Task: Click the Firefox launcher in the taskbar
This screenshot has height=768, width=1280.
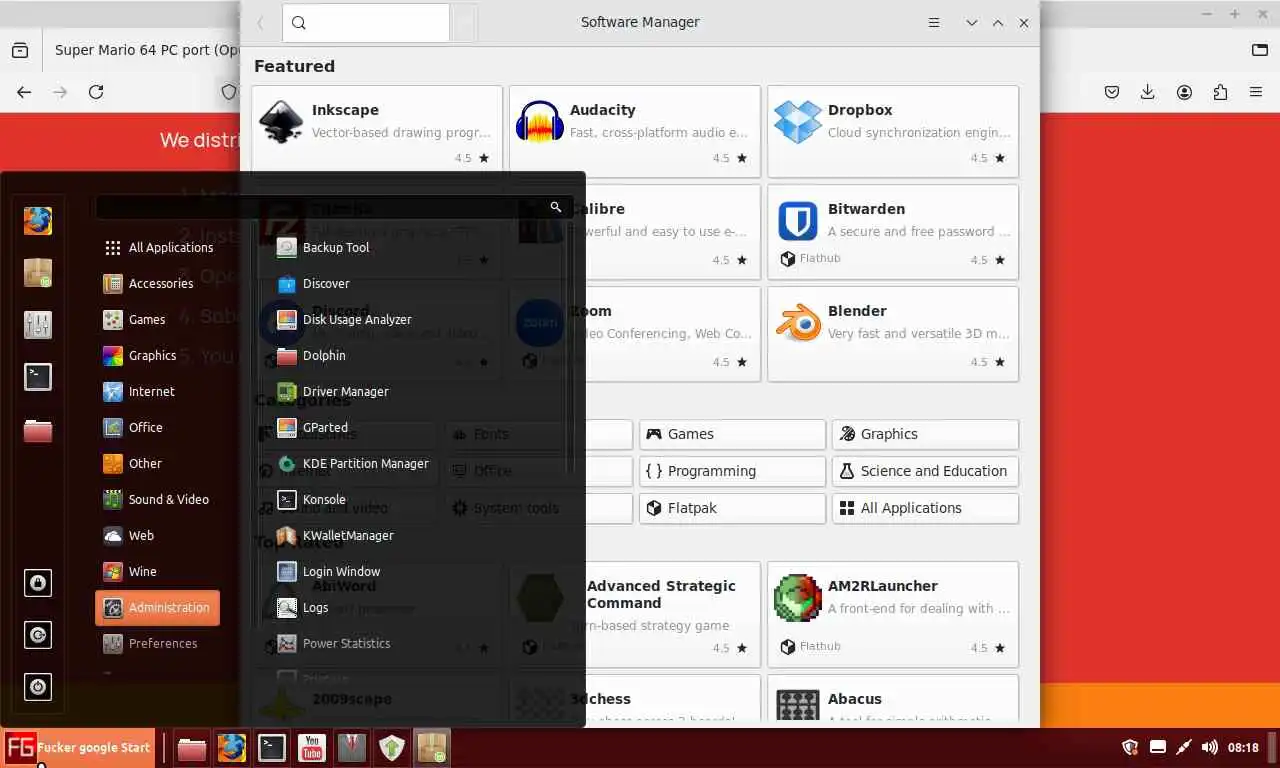Action: (x=232, y=748)
